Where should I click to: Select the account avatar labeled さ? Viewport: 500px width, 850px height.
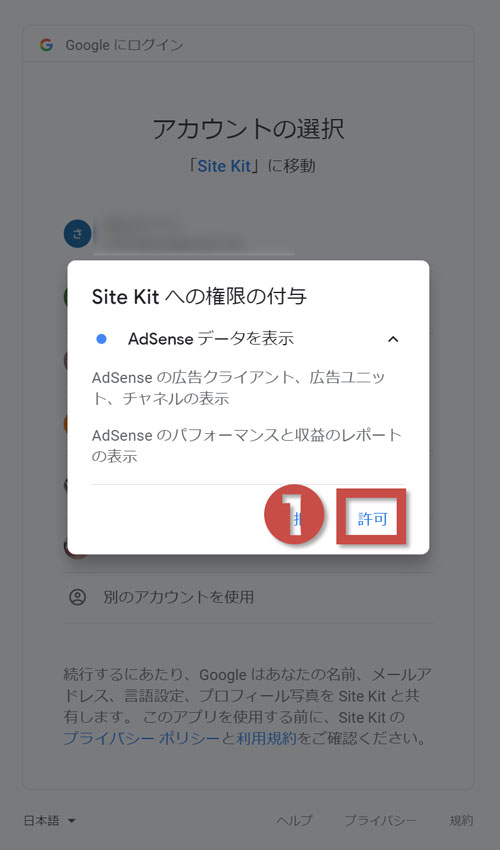click(78, 234)
